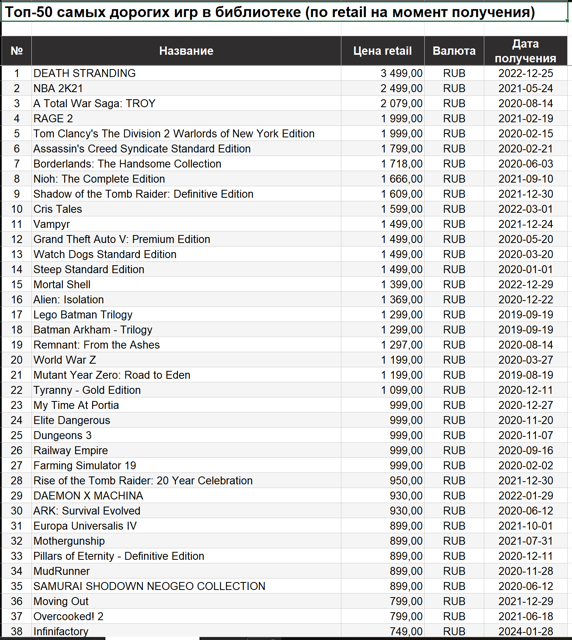Select the DAEMON X MACHINA cell
Viewport: 572px width, 640px height.
click(x=186, y=496)
